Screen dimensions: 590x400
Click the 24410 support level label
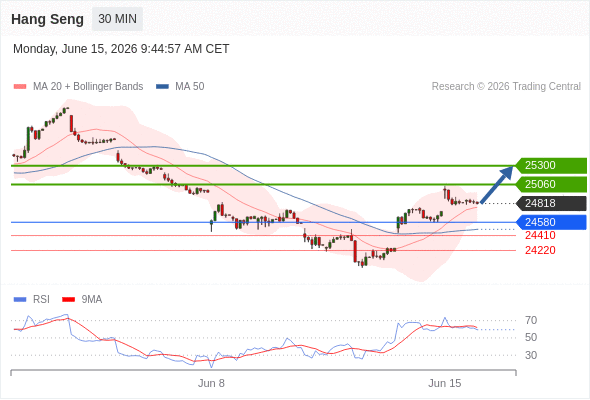pyautogui.click(x=540, y=236)
